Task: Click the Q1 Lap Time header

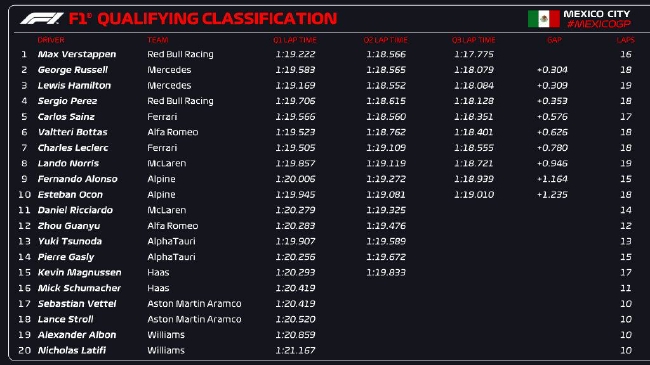Action: (x=295, y=40)
